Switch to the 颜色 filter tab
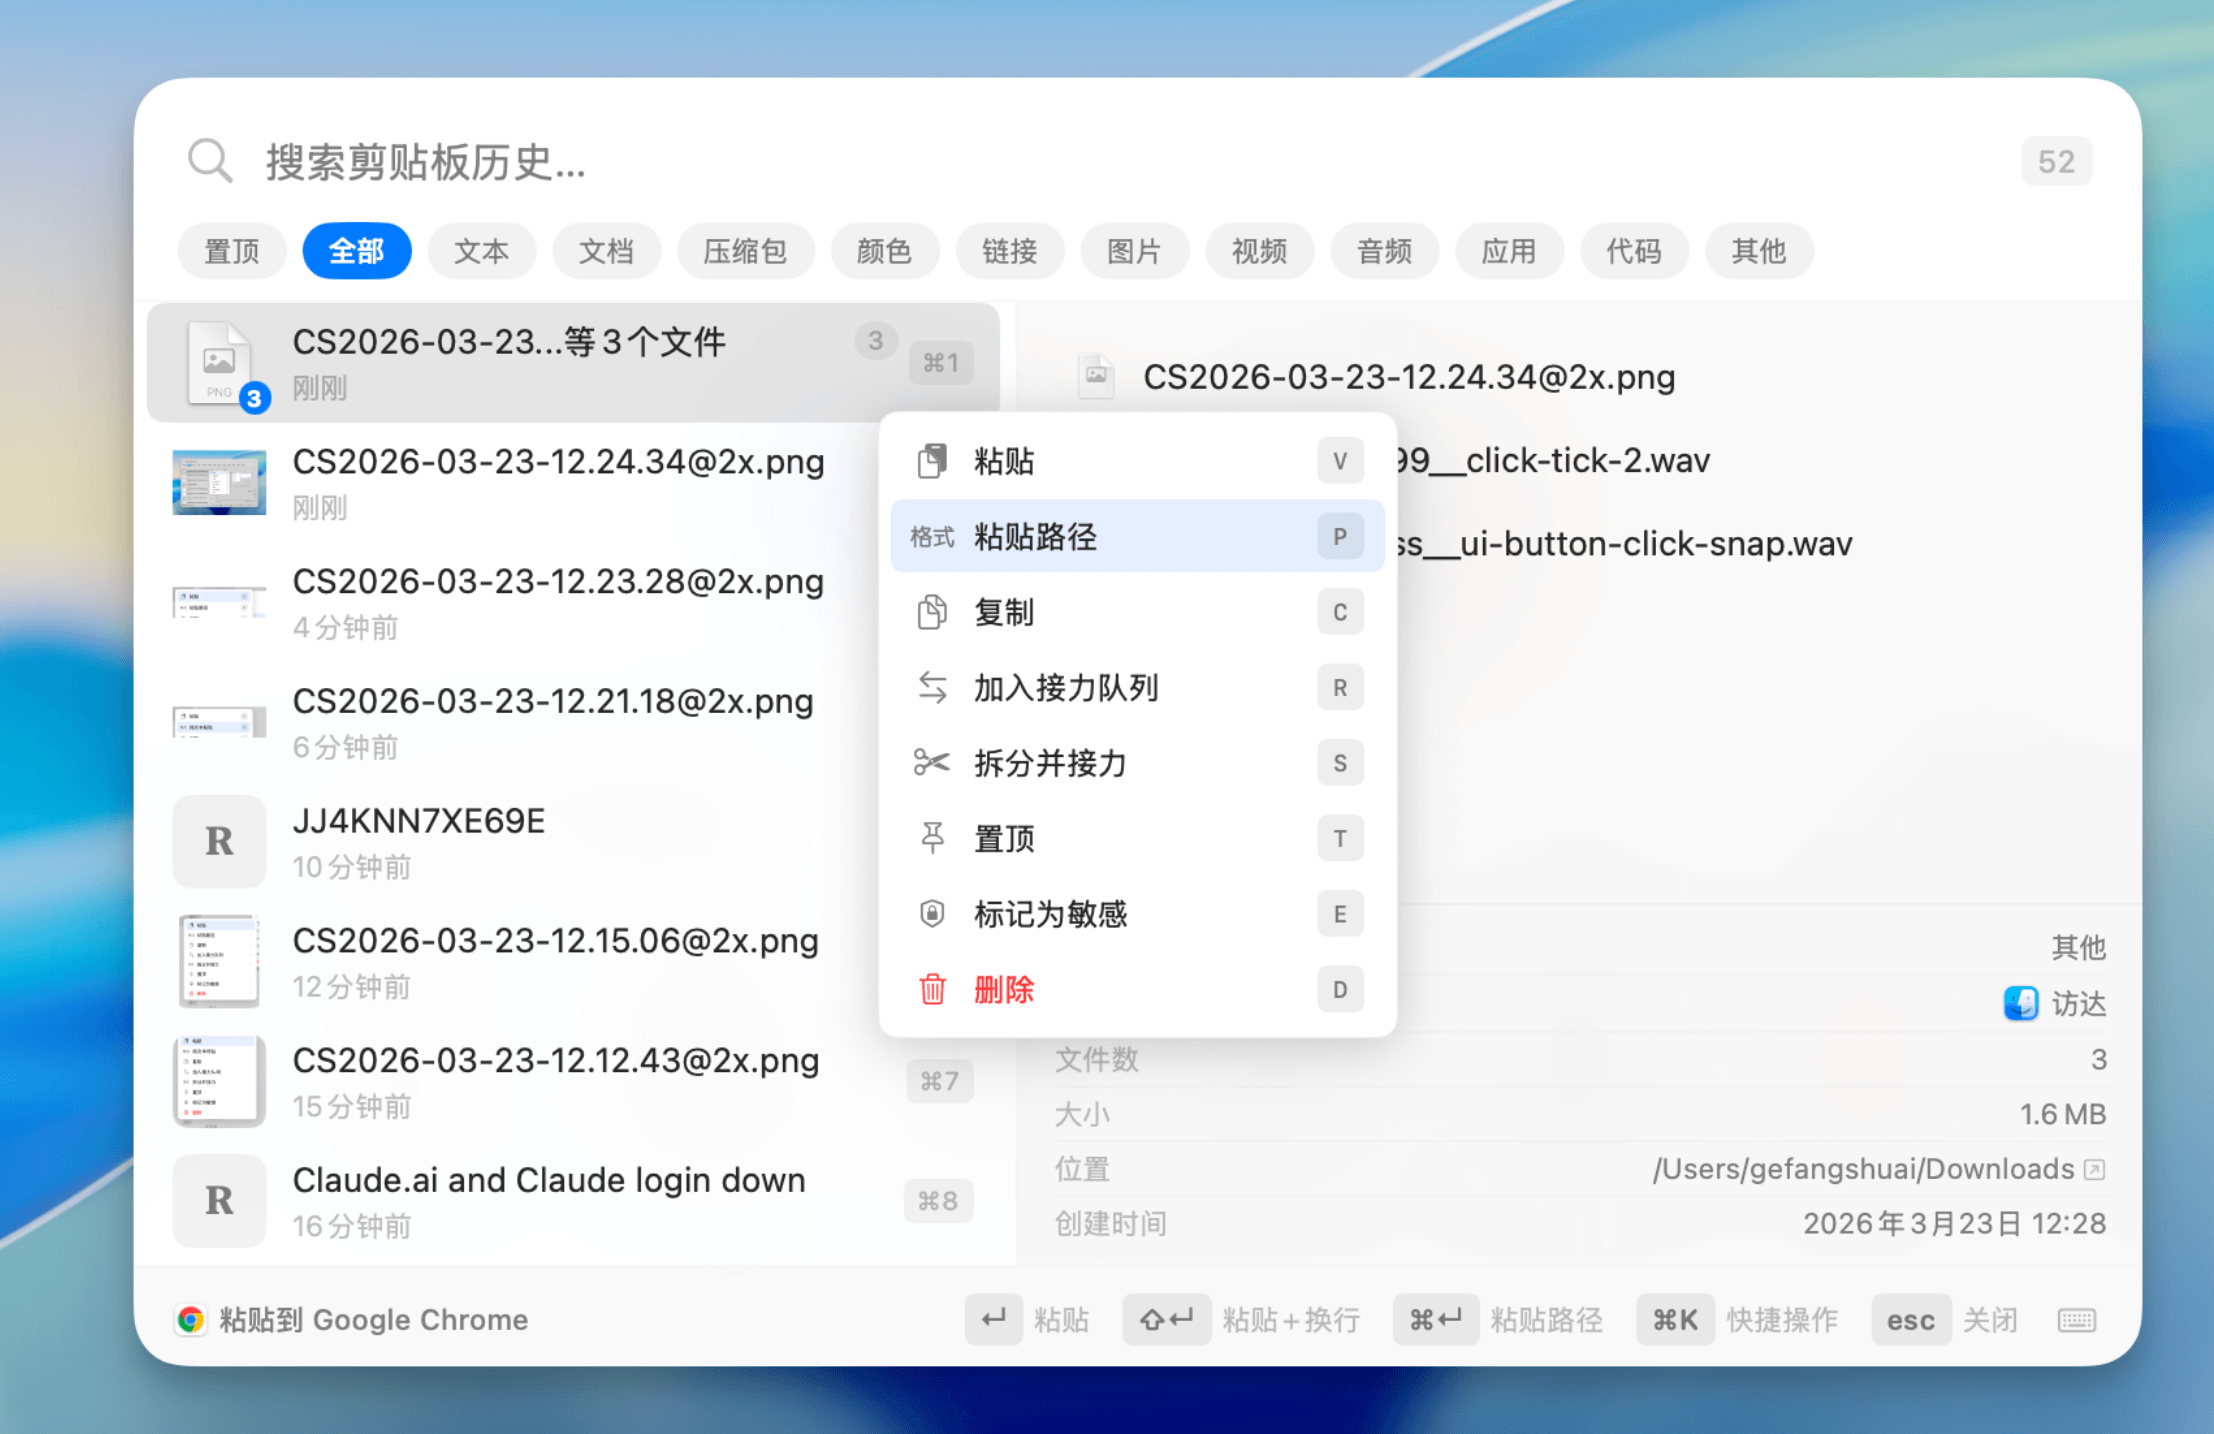The width and height of the screenshot is (2214, 1434). 885,251
